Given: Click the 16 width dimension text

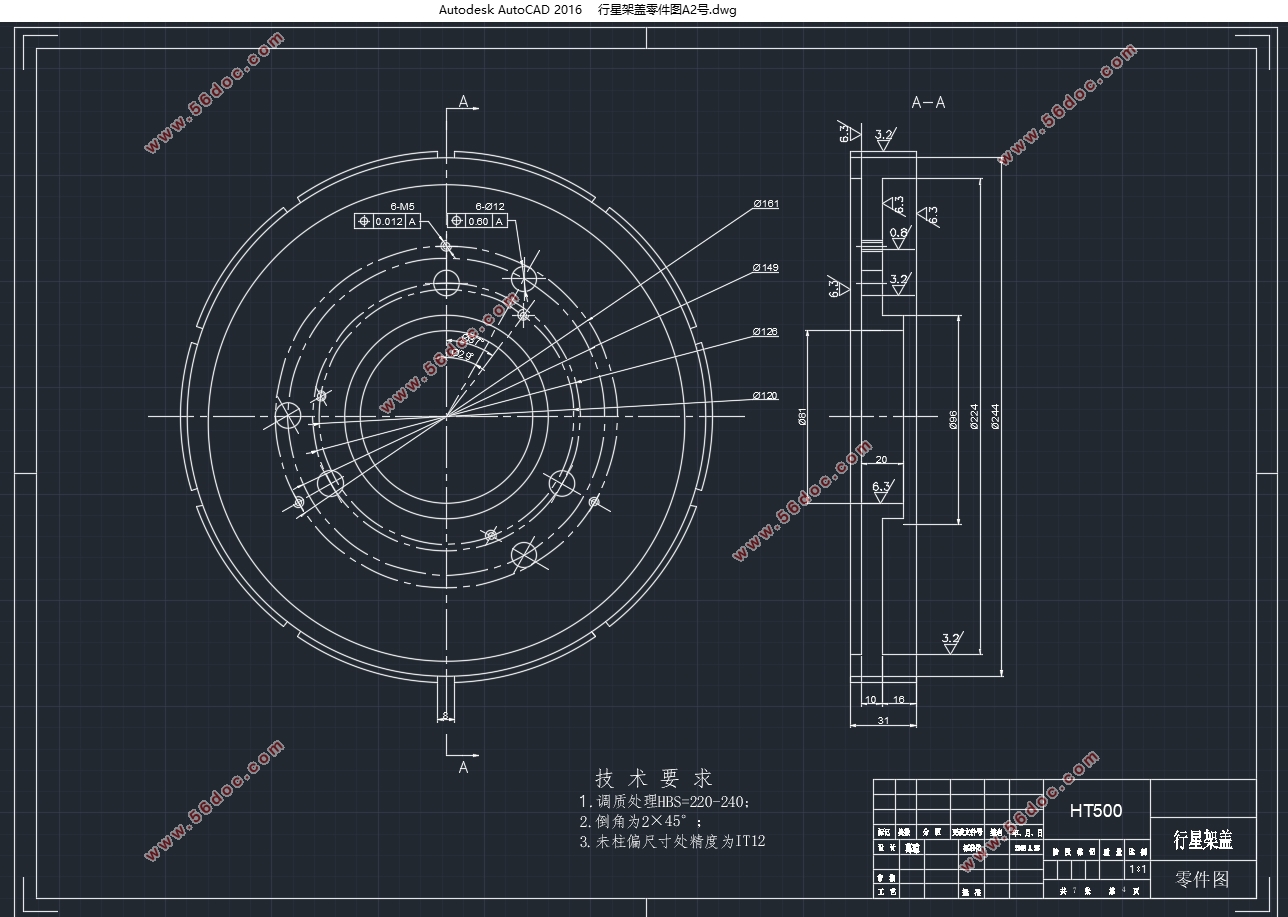Looking at the screenshot, I should point(898,699).
